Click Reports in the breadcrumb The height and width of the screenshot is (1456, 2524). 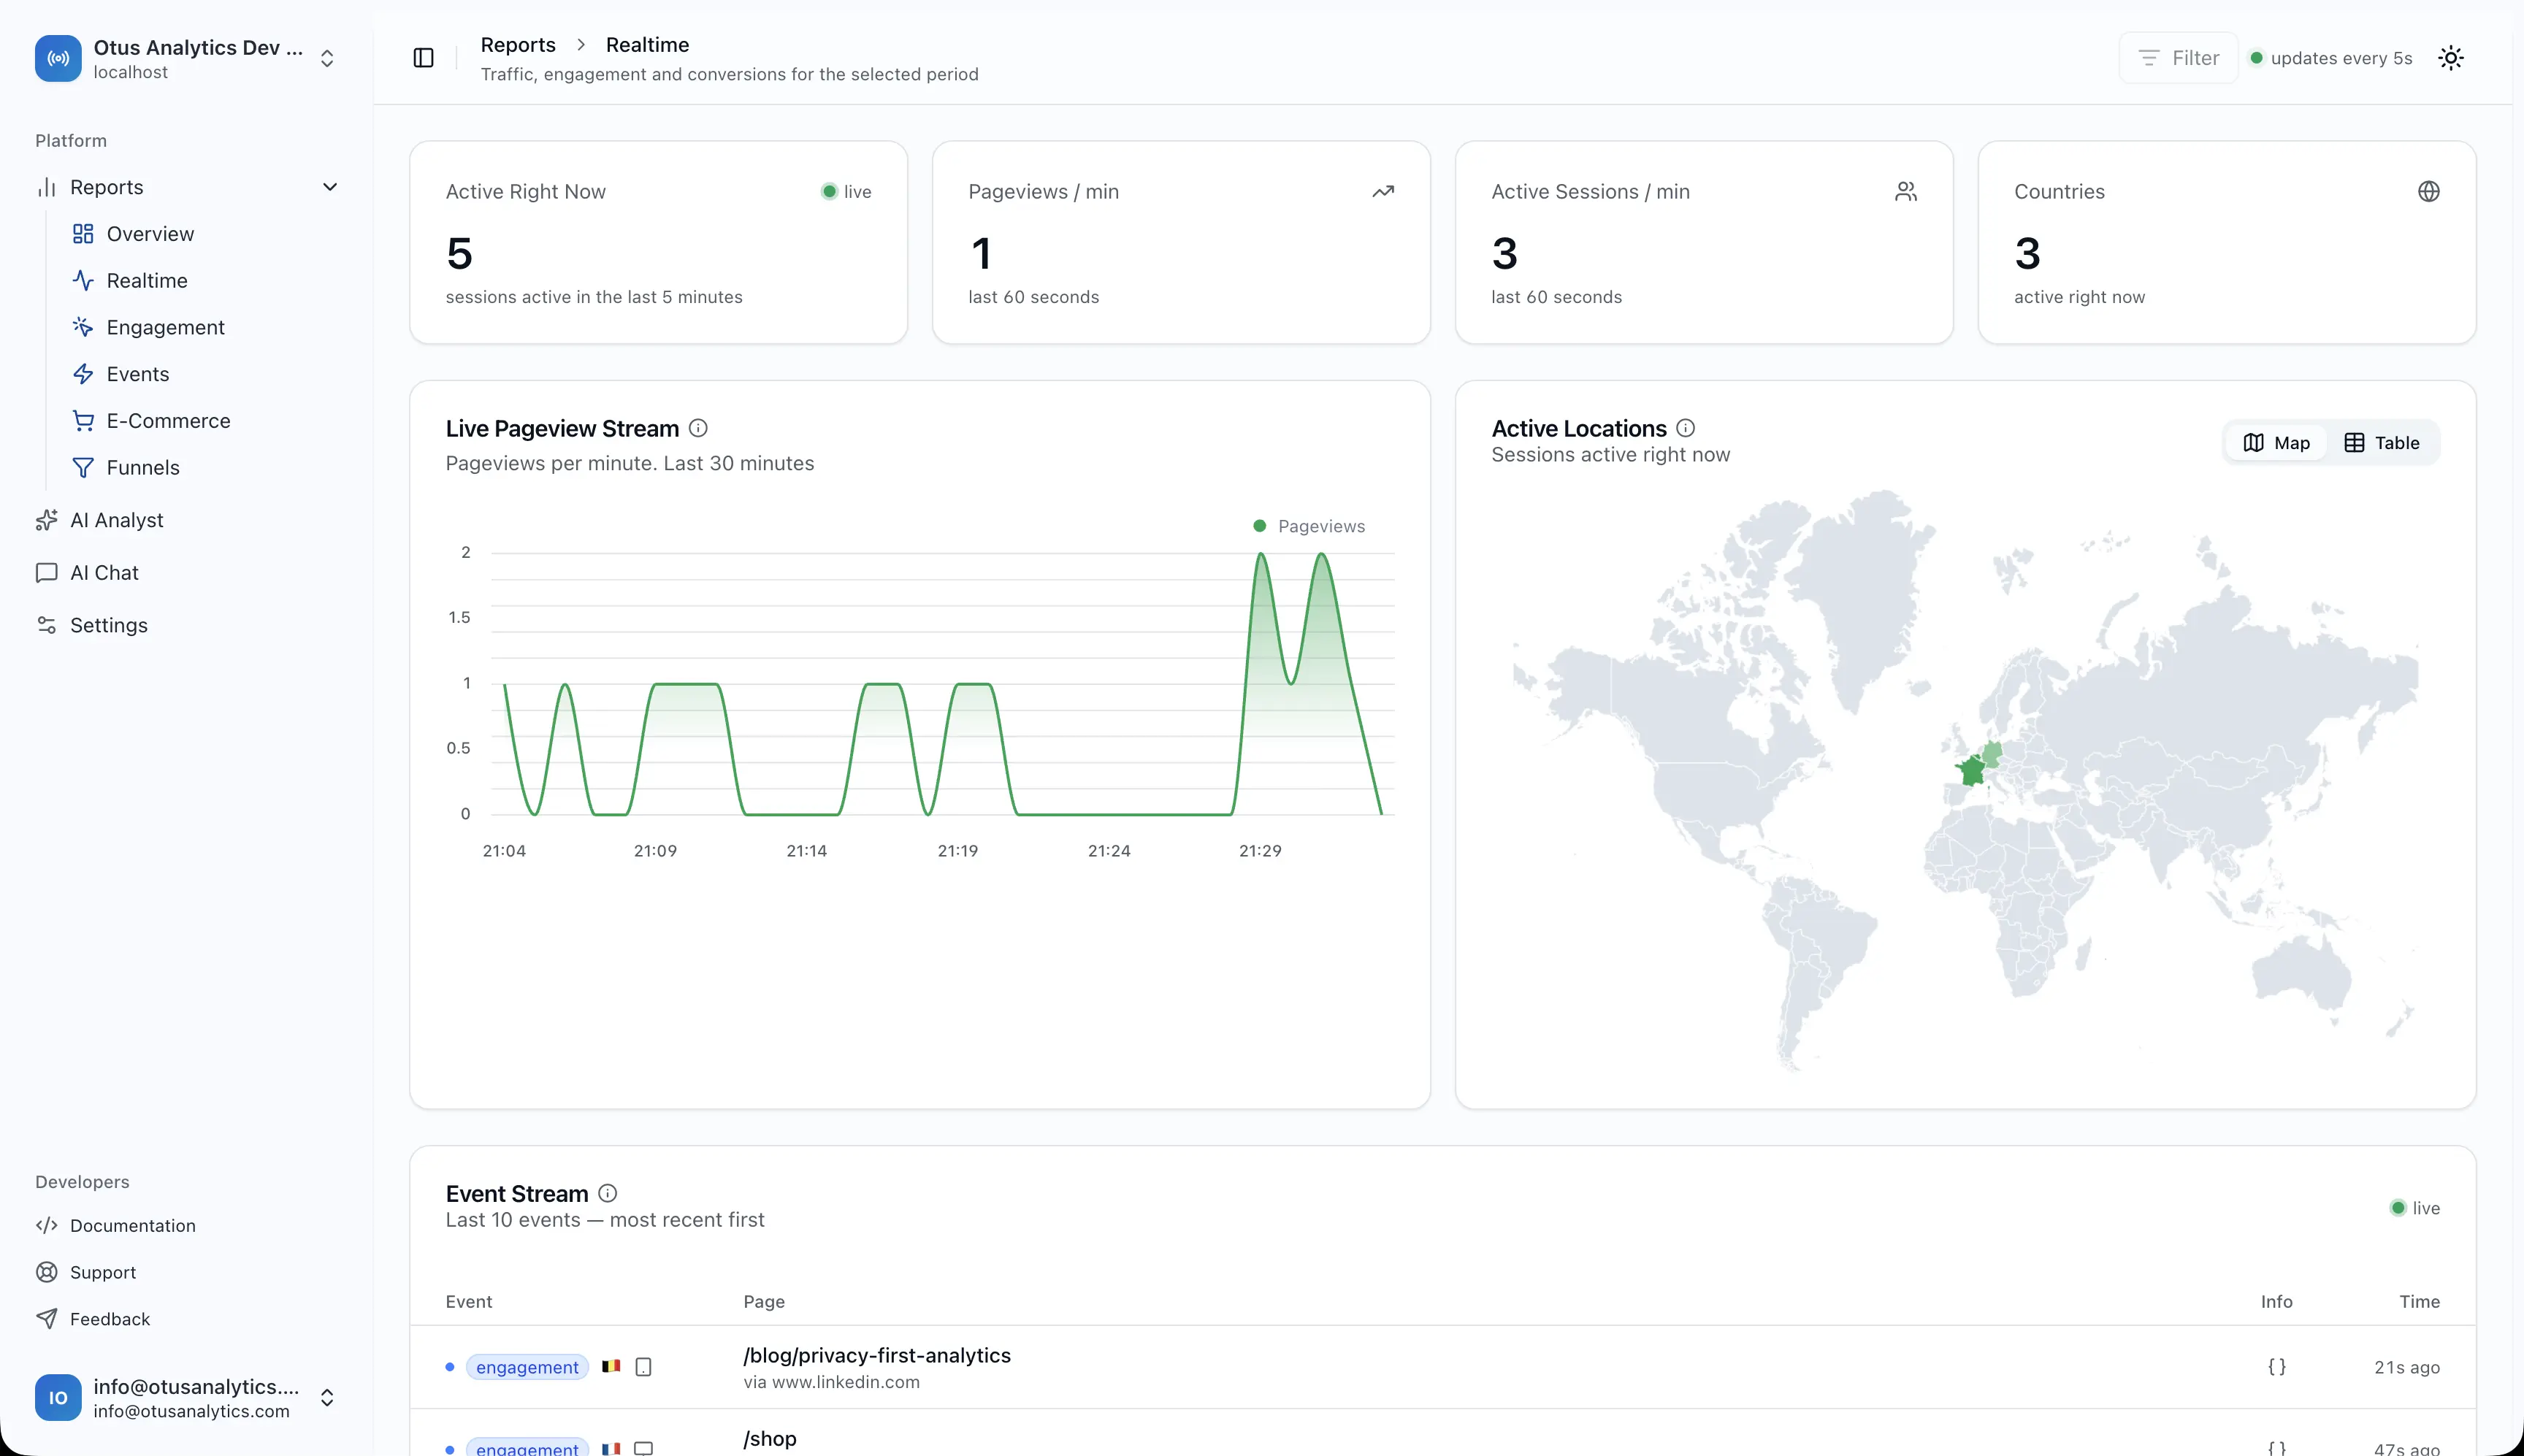coord(518,45)
